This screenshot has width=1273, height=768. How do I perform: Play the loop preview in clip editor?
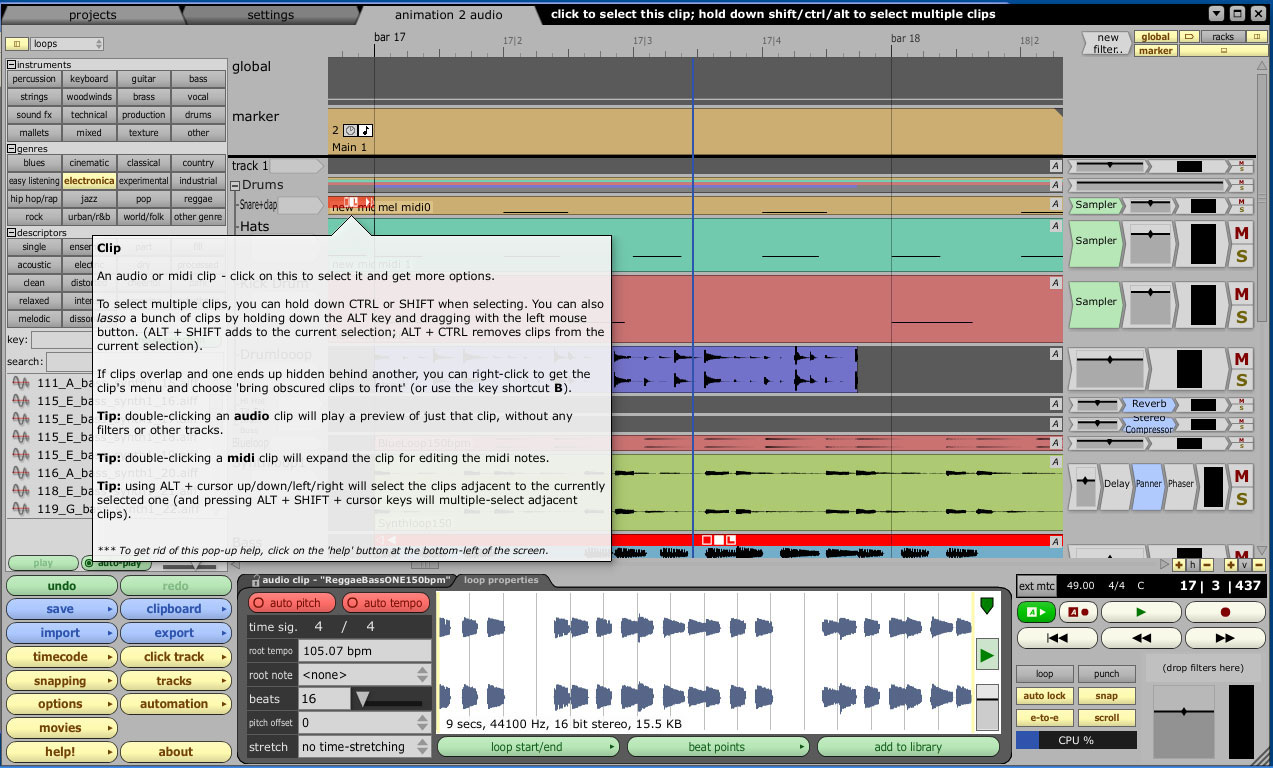coord(986,656)
